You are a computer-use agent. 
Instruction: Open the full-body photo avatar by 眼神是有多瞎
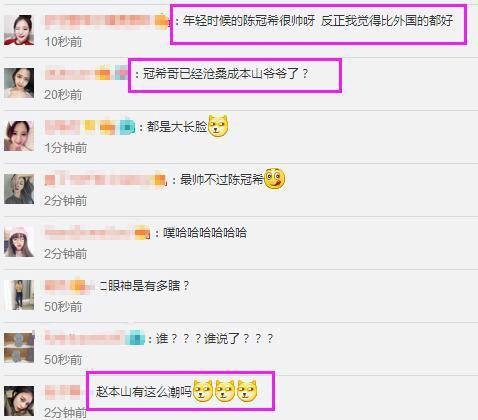(x=19, y=295)
